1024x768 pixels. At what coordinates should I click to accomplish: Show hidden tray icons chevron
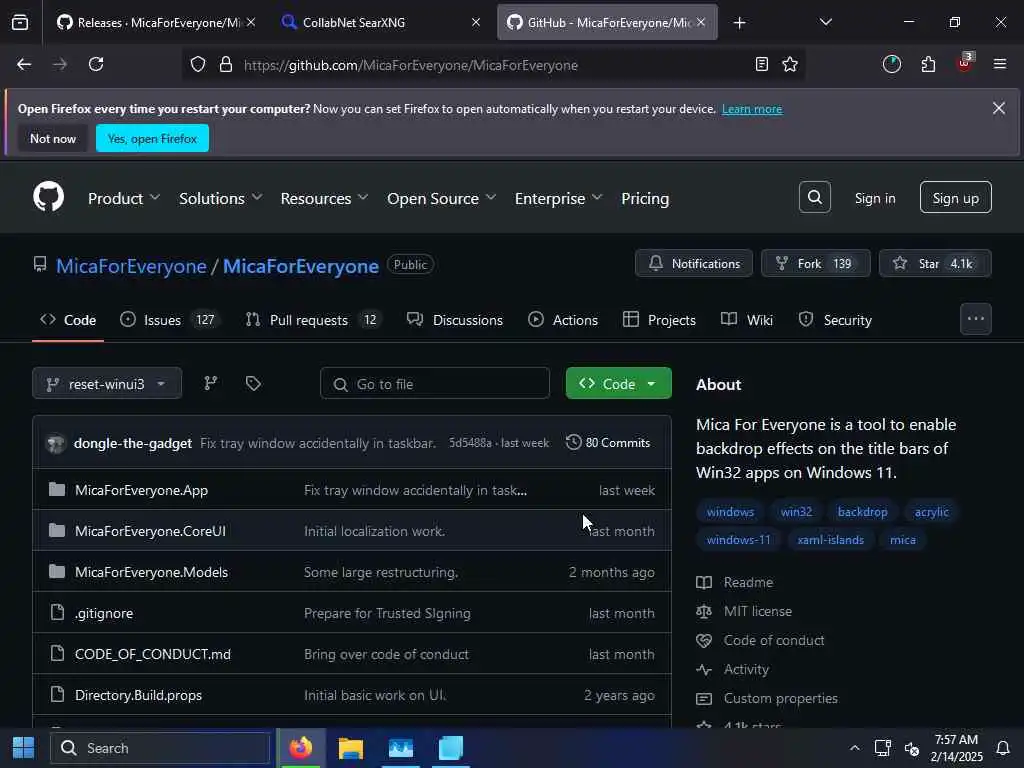854,748
